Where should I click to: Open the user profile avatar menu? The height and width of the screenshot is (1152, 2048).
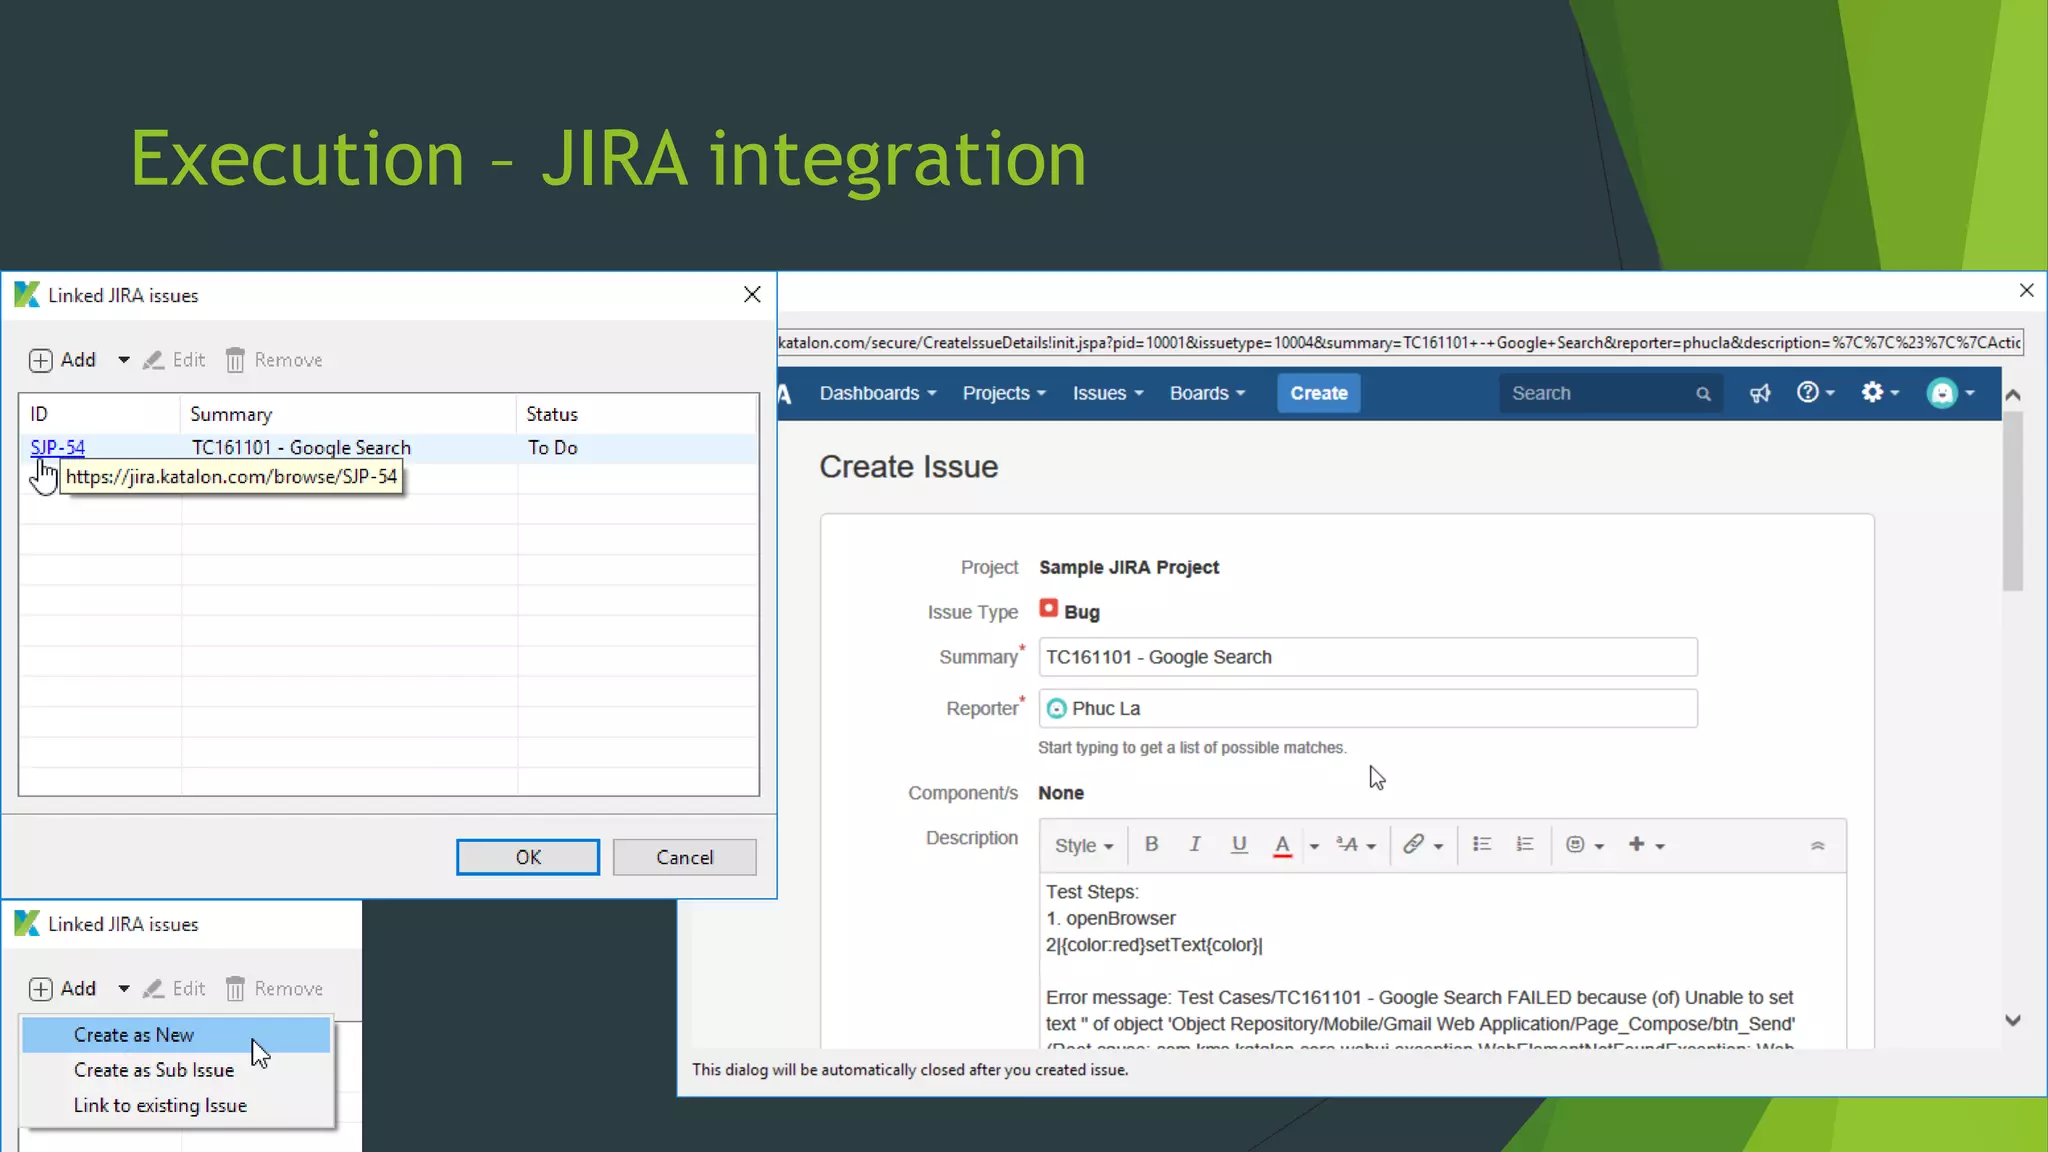(1950, 393)
